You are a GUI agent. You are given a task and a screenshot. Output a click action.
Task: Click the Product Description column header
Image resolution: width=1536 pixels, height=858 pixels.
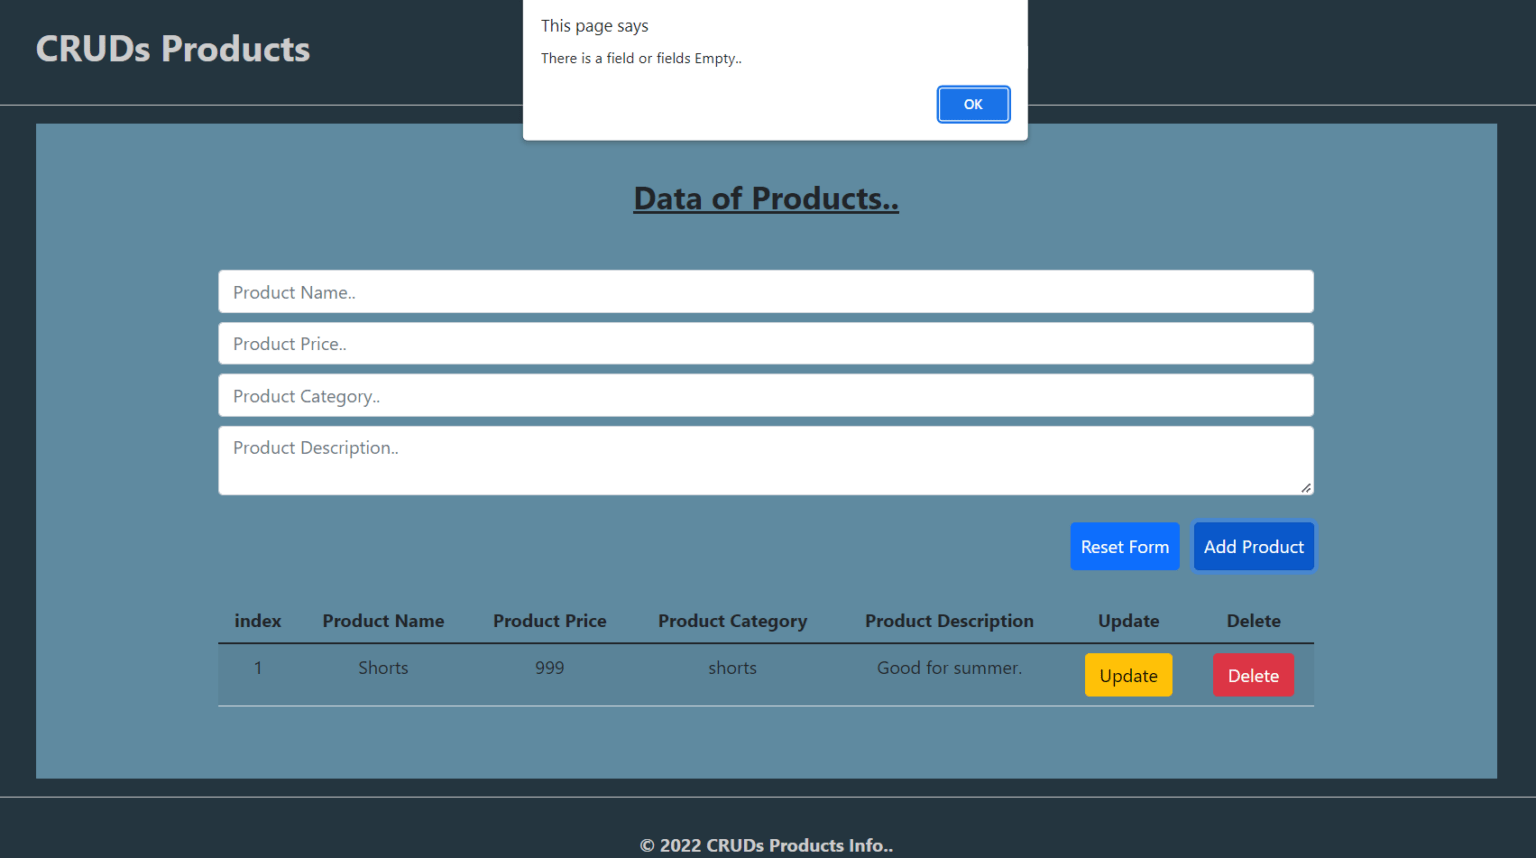(x=949, y=621)
